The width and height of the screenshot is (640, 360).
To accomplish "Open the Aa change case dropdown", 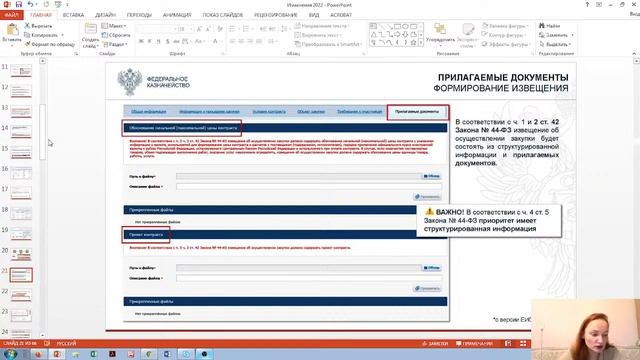I will click(x=199, y=41).
